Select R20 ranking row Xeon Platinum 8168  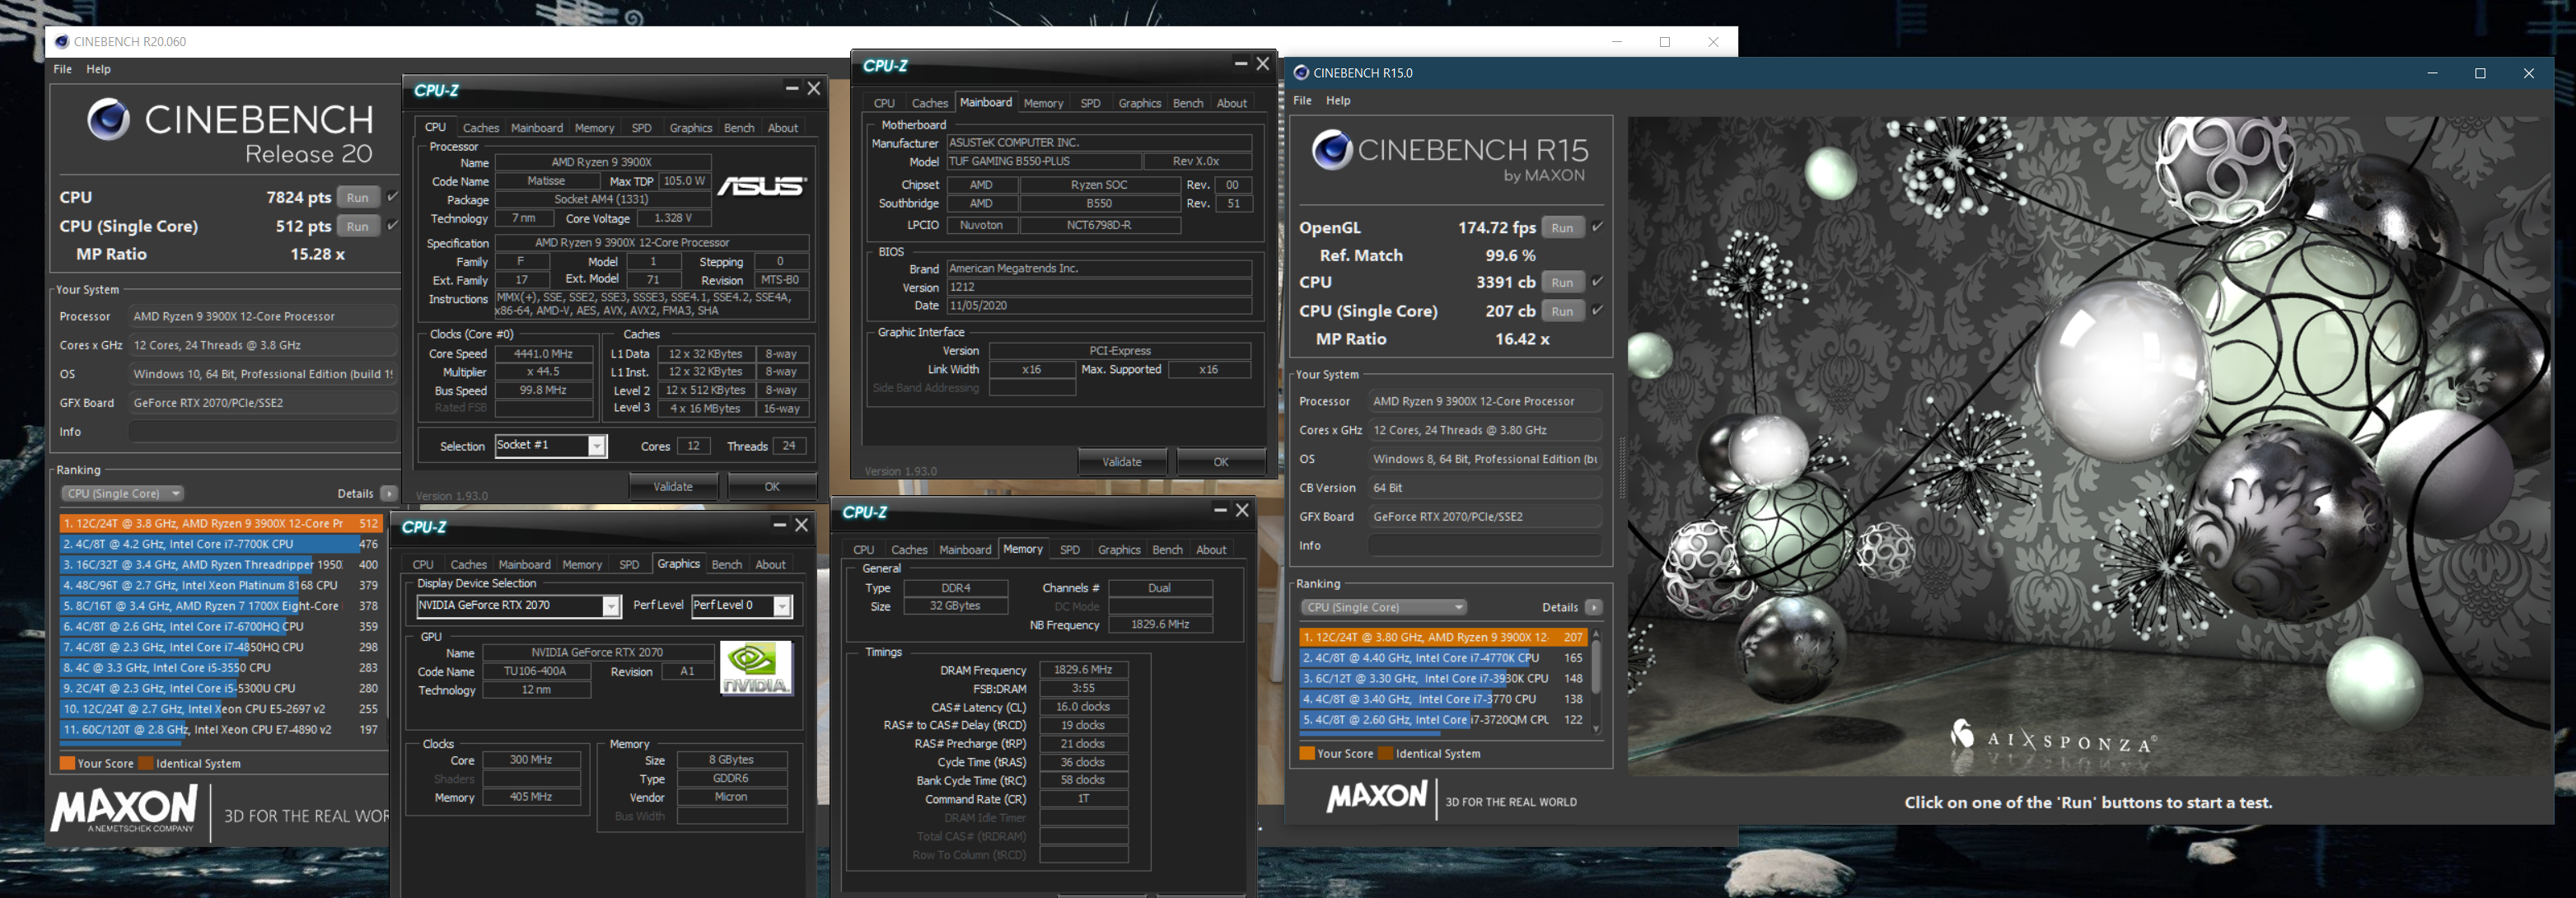pyautogui.click(x=221, y=585)
